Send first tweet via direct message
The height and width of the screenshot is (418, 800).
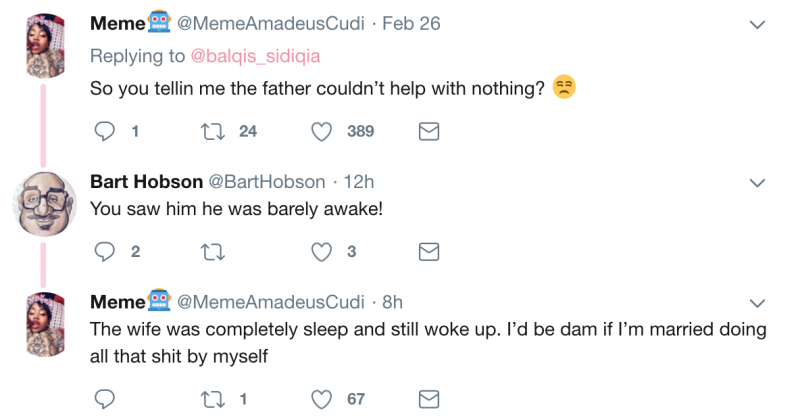click(x=428, y=131)
